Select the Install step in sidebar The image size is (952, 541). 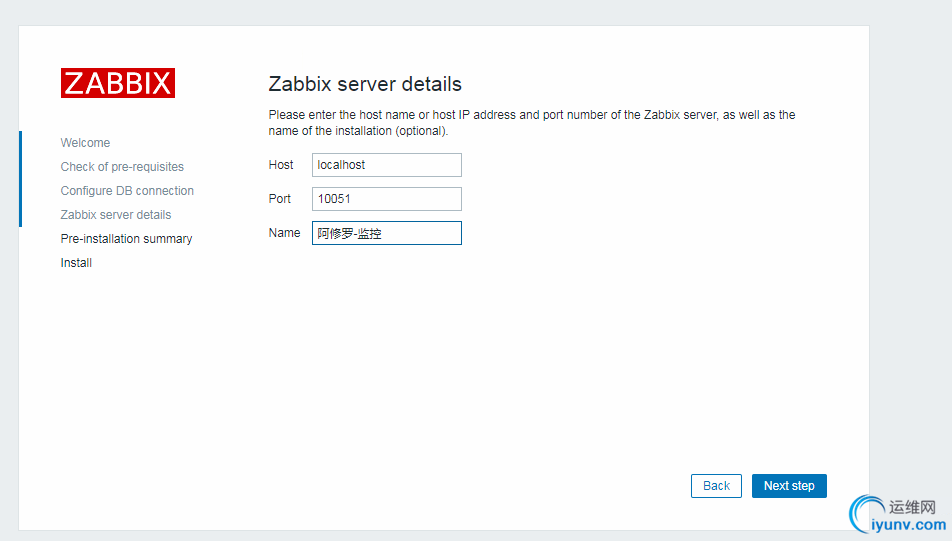point(76,263)
